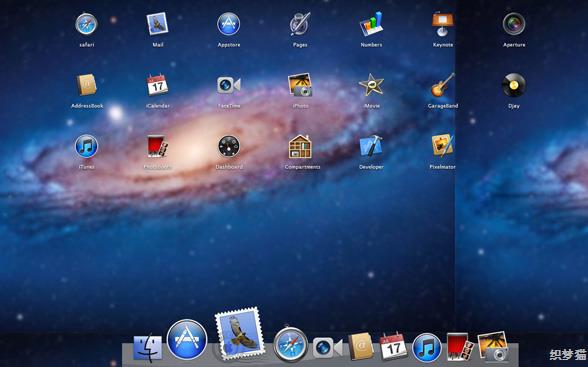Open the iMovie star icon
Screen dimensions: 588x367
(371, 85)
